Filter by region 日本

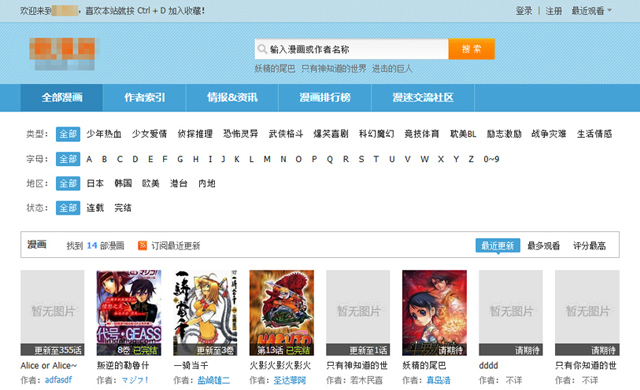tap(95, 184)
